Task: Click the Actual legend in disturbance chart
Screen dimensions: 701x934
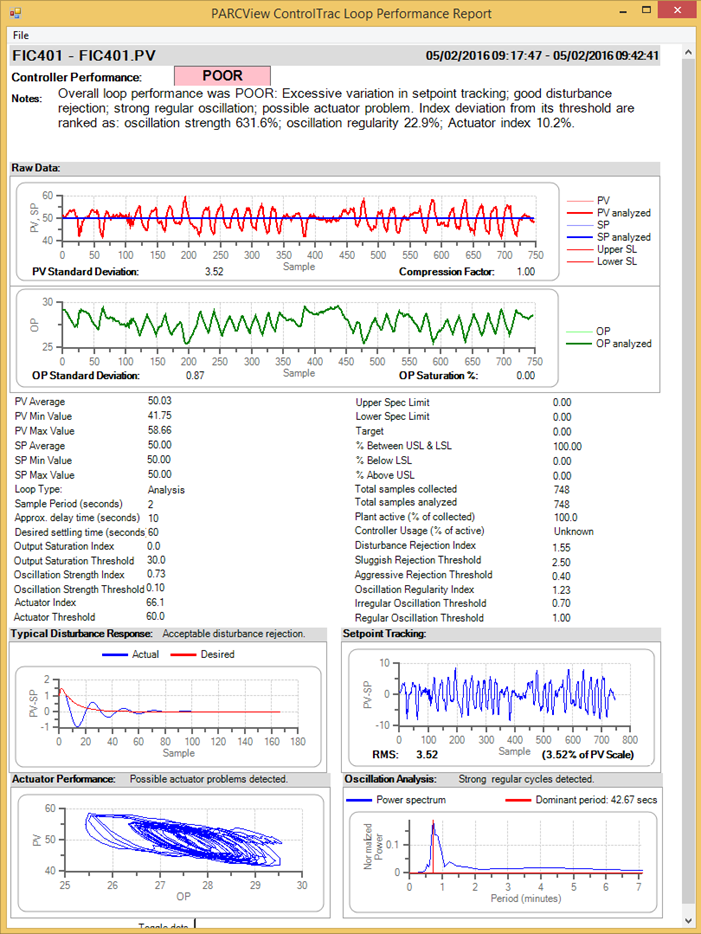Action: pyautogui.click(x=130, y=654)
